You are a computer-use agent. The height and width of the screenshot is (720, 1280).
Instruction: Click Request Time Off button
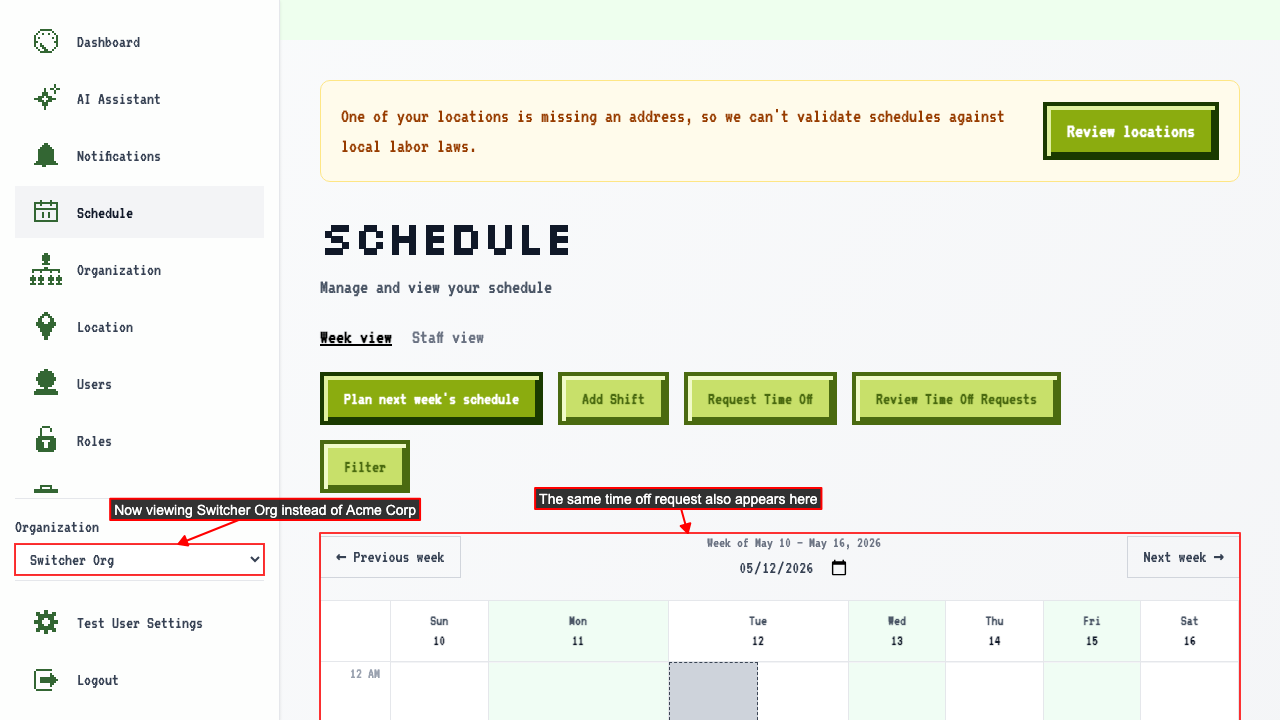(x=760, y=399)
